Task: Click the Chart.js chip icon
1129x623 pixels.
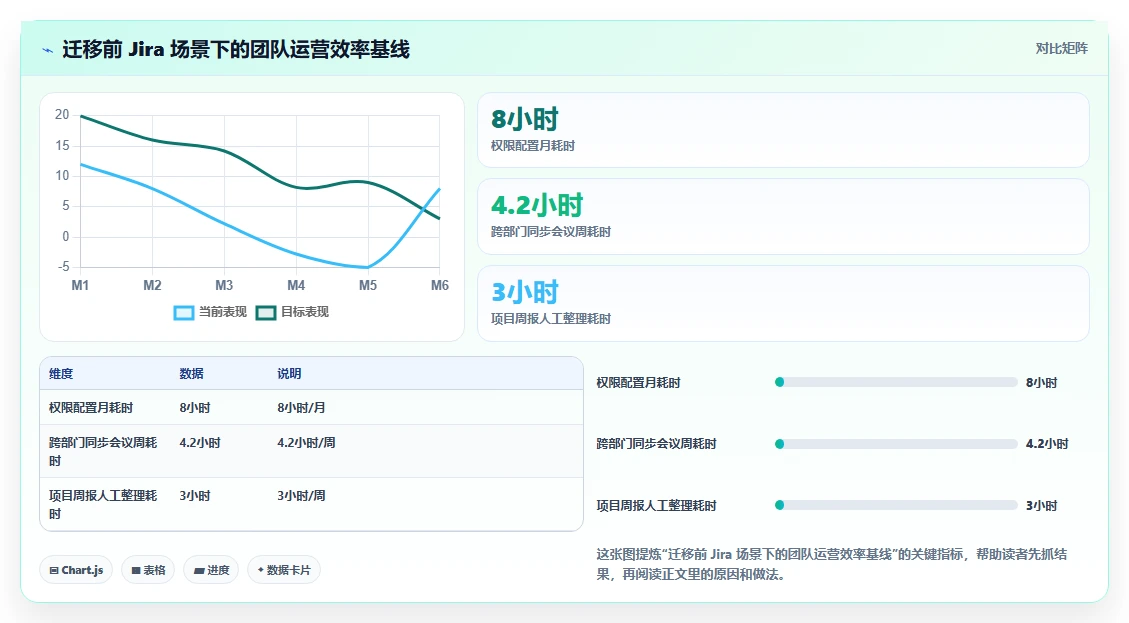Action: (x=54, y=570)
